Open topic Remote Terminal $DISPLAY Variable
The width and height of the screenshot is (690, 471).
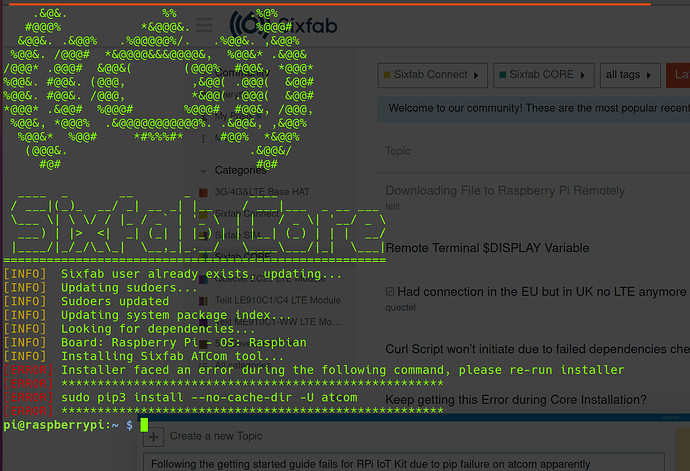click(x=487, y=248)
